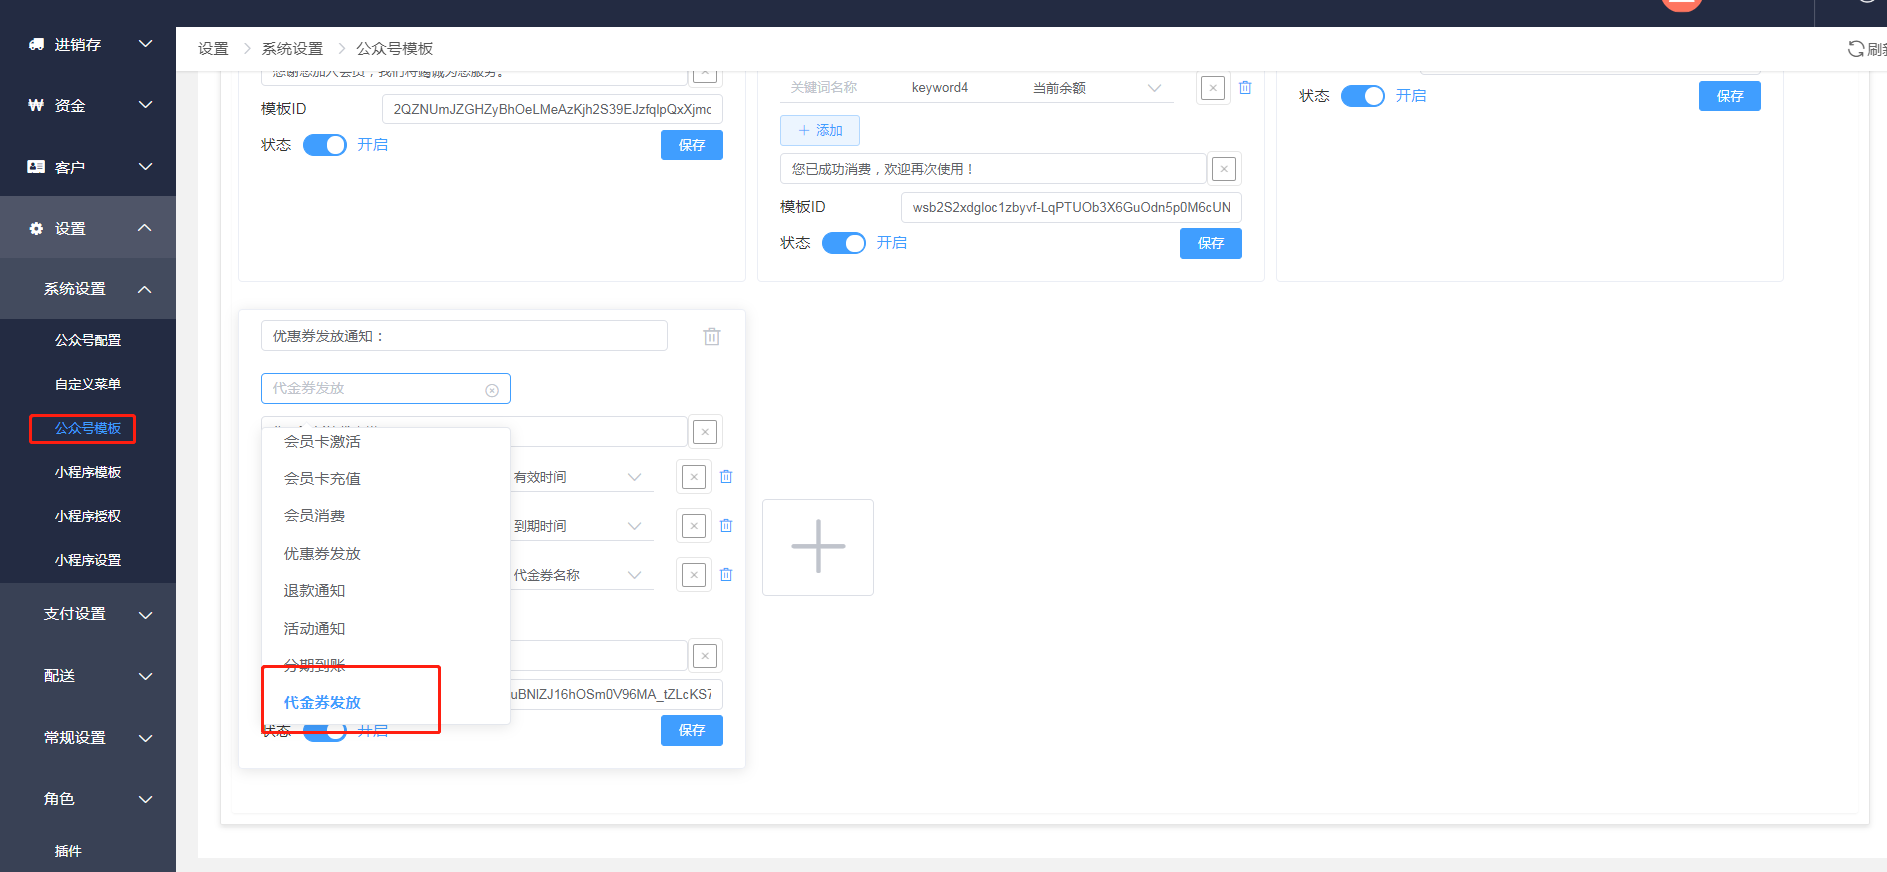Add new template with the plus card
Viewport: 1887px width, 872px height.
818,547
